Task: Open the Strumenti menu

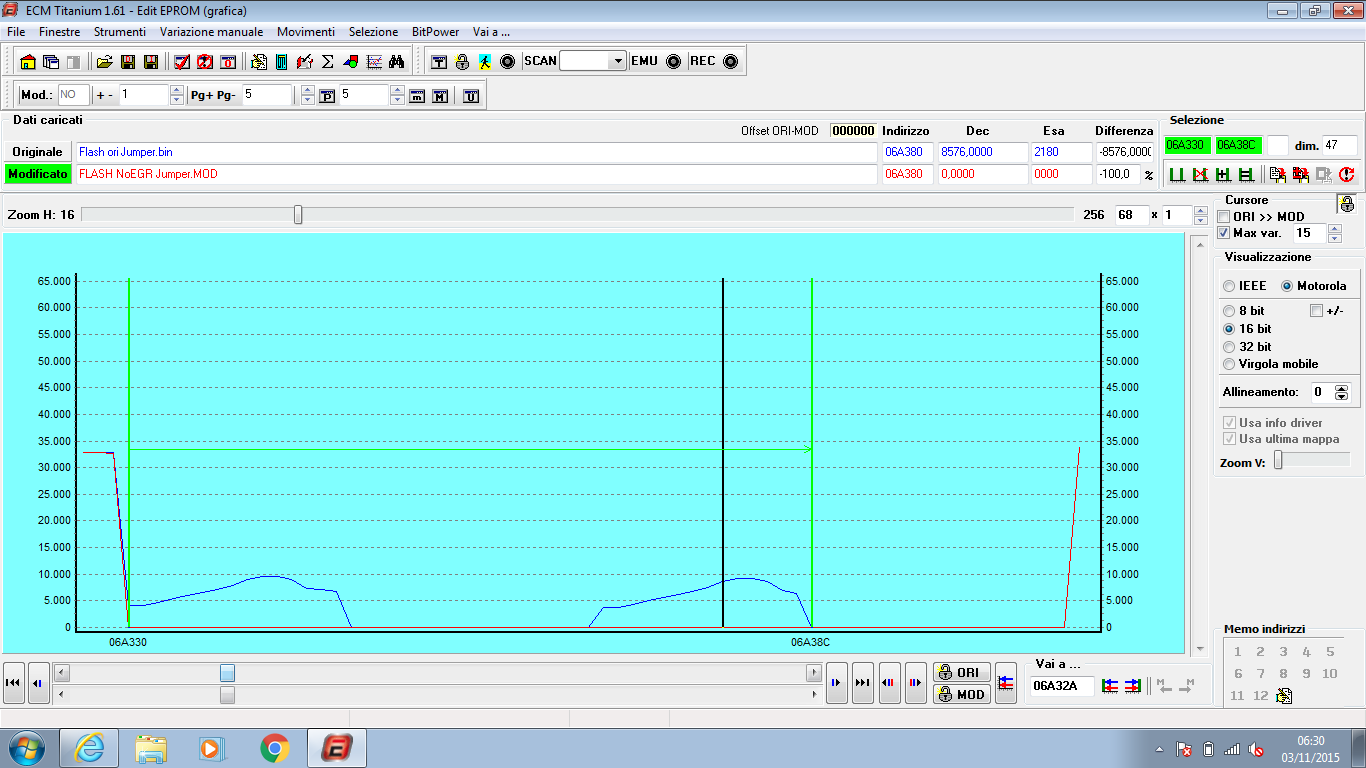Action: (120, 32)
